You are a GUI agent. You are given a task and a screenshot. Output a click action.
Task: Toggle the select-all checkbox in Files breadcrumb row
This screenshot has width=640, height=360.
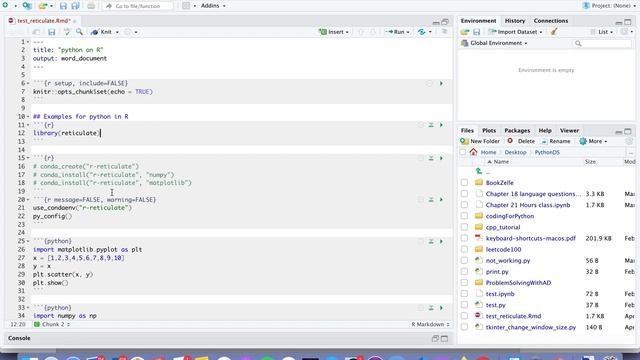[x=462, y=152]
